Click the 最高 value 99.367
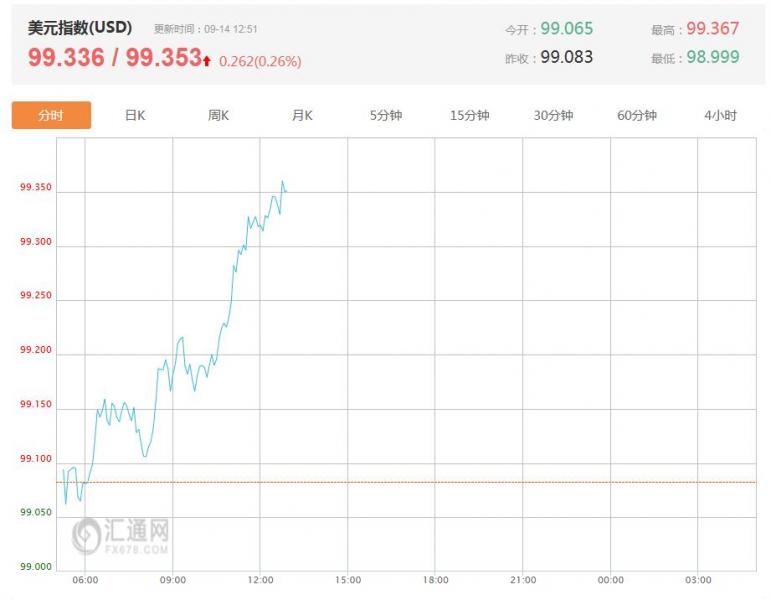The width and height of the screenshot is (771, 600). [712, 29]
